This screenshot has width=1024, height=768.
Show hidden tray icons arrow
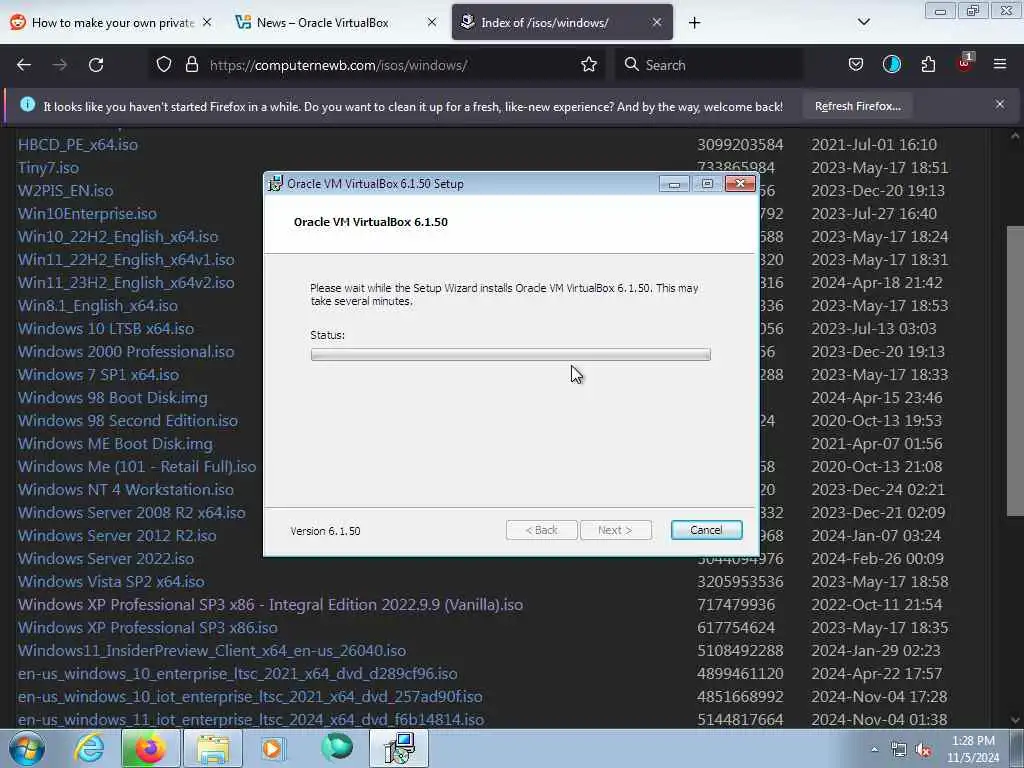click(x=874, y=749)
